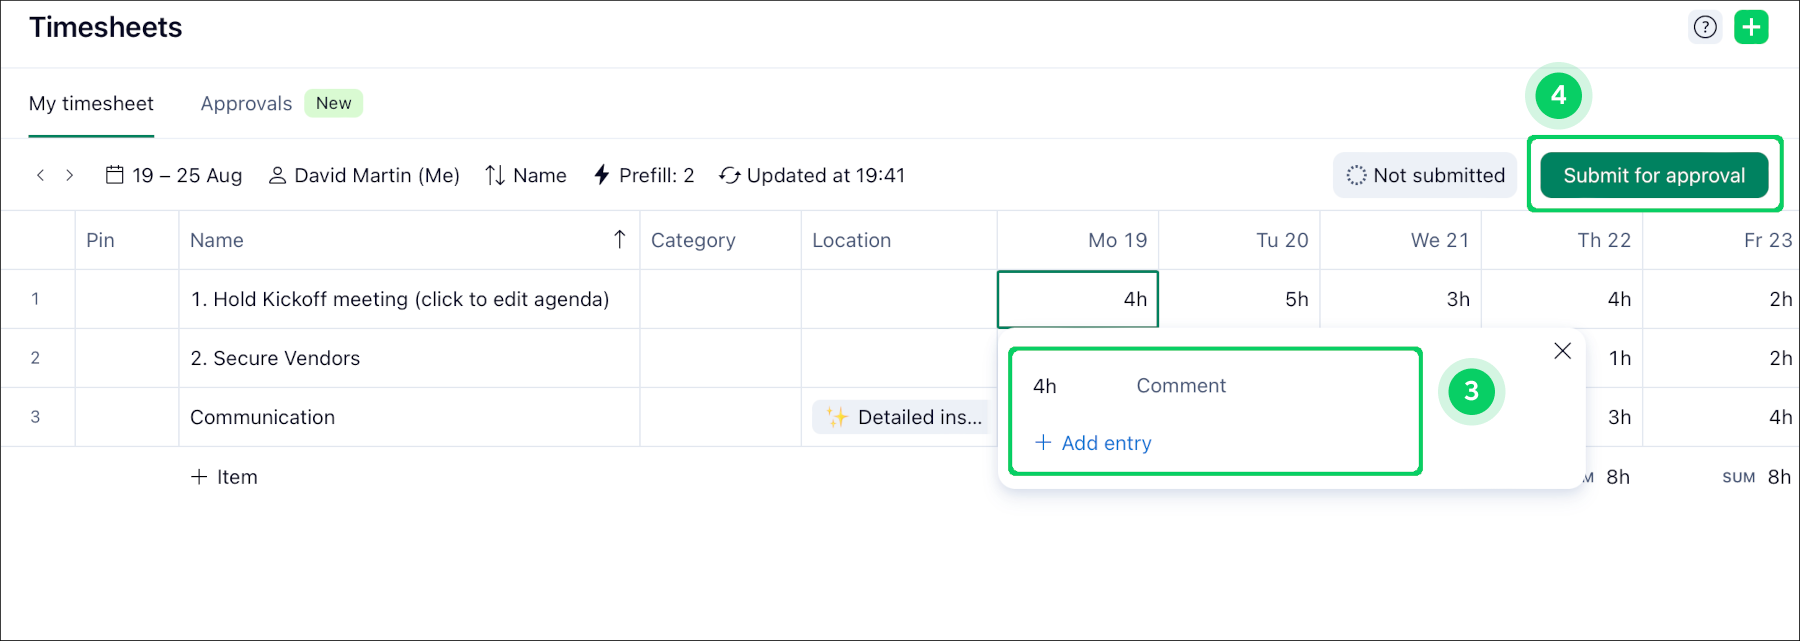Viewport: 1800px width, 641px height.
Task: Click the ascending sort arrow in Name header
Action: tap(620, 239)
